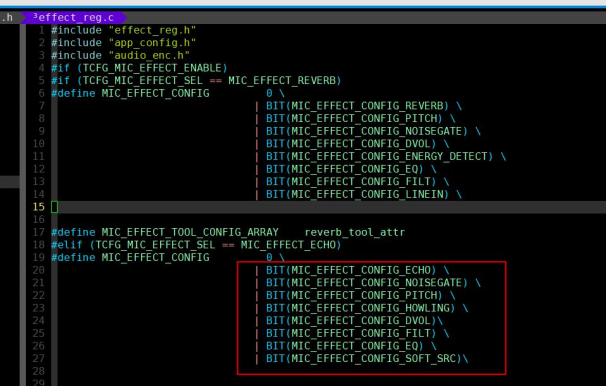Click BIT(MIC_EFFECT_CONFIG_PITCH) on line 22
The width and height of the screenshot is (606, 386).
point(354,296)
